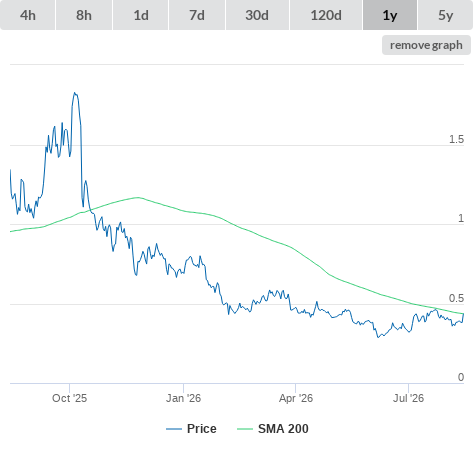474x455 pixels.
Task: Select the 4h time range tab
Action: pos(28,15)
